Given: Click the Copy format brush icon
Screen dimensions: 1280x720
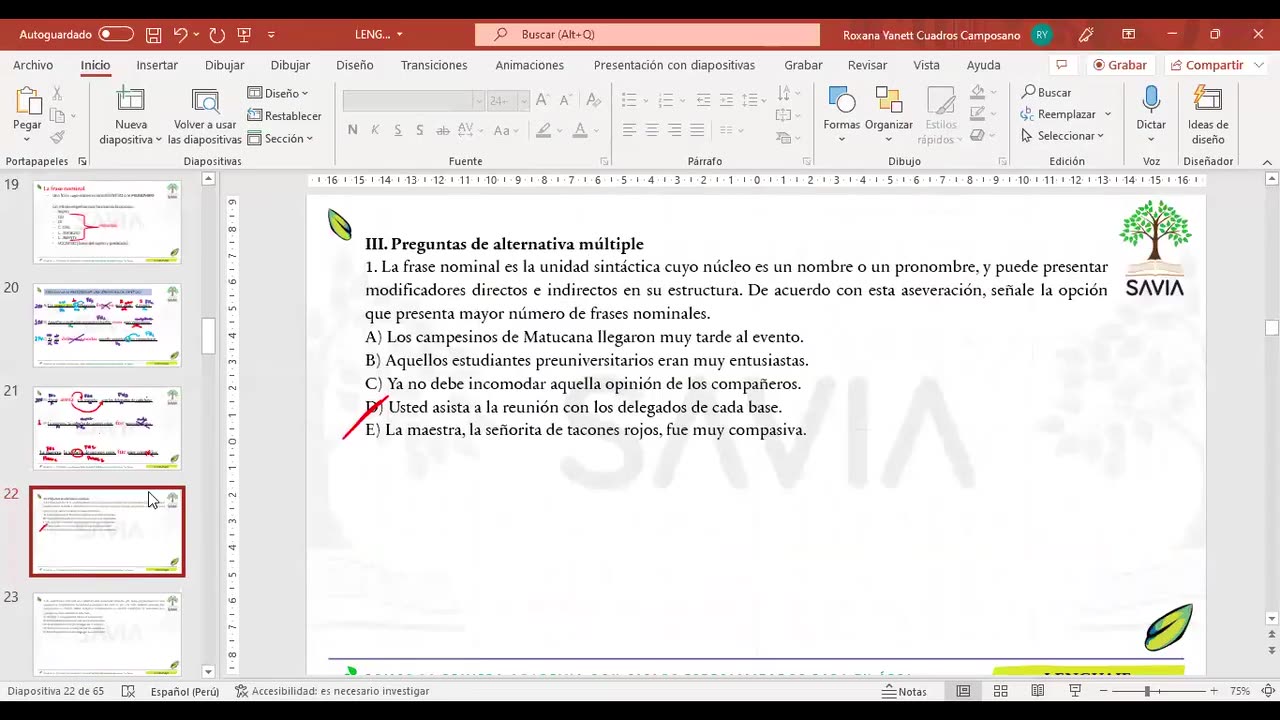Looking at the screenshot, I should coord(57,137).
